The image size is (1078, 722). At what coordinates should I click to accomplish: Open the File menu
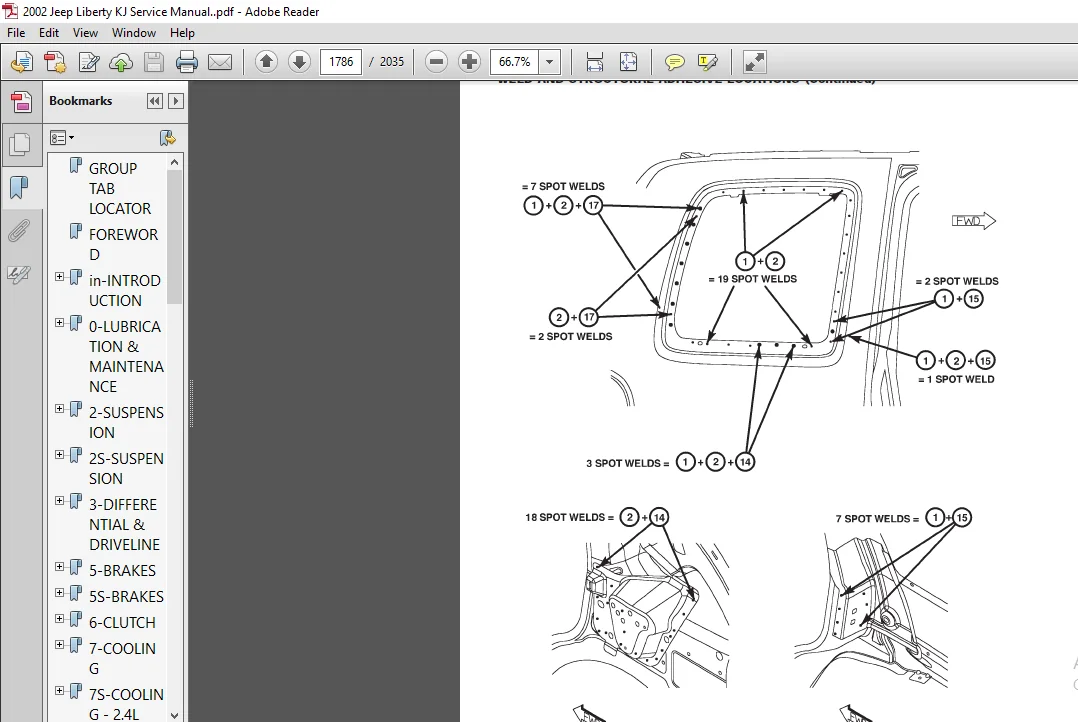click(x=16, y=32)
